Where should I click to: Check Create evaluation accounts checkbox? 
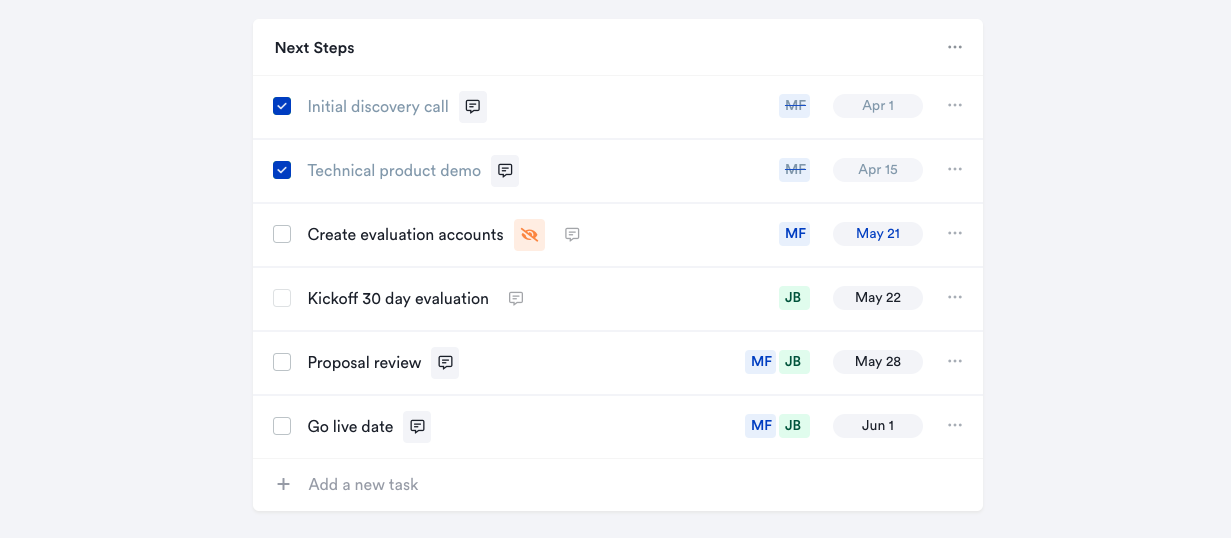282,234
